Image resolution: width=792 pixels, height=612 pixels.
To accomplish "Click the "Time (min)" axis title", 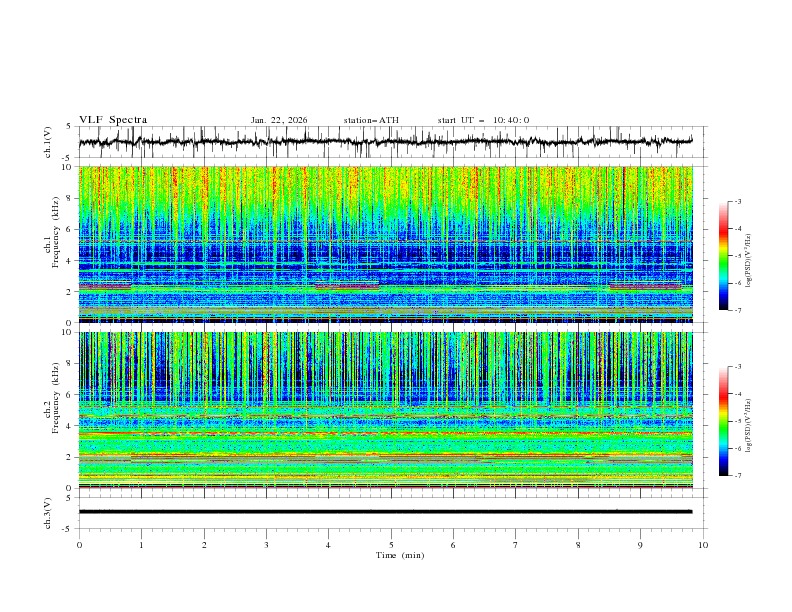I will coord(400,555).
